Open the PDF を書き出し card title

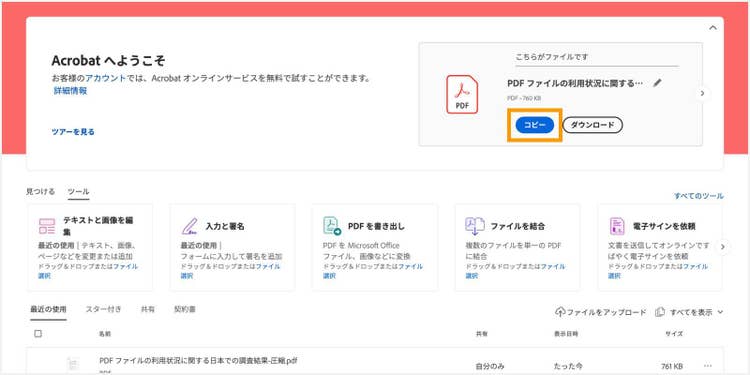(x=376, y=226)
